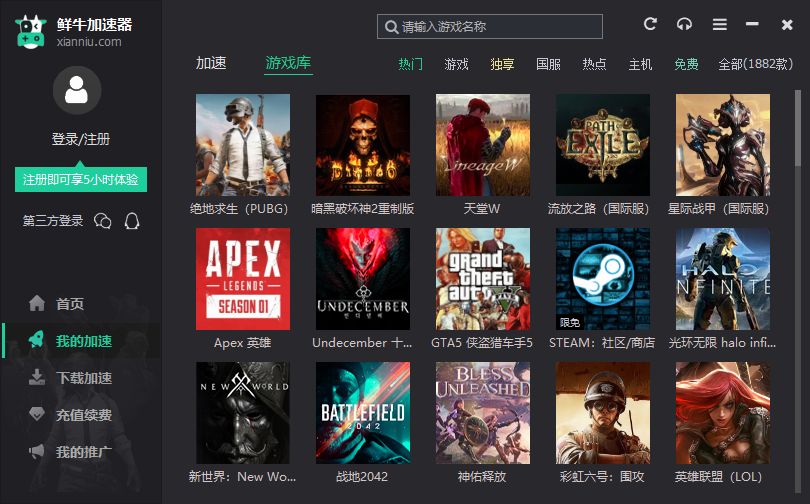This screenshot has height=504, width=810.
Task: Open the 我的加速 sidebar item
Action: pos(81,340)
